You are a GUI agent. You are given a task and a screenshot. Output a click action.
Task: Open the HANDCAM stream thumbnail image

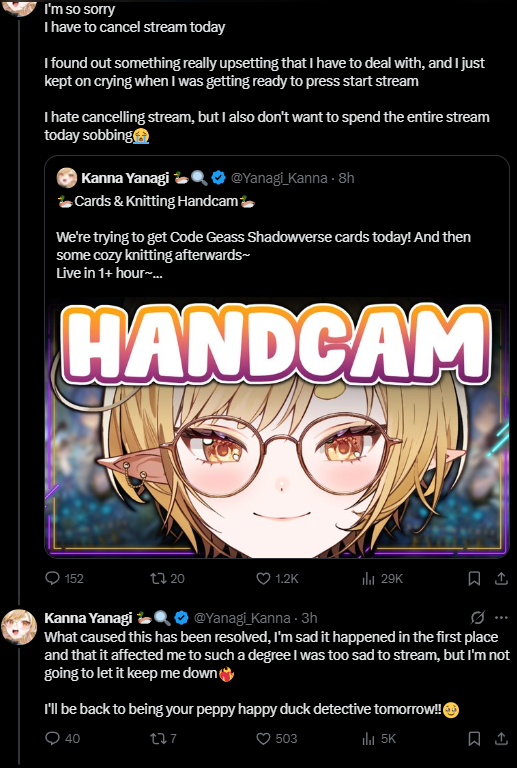pyautogui.click(x=277, y=427)
